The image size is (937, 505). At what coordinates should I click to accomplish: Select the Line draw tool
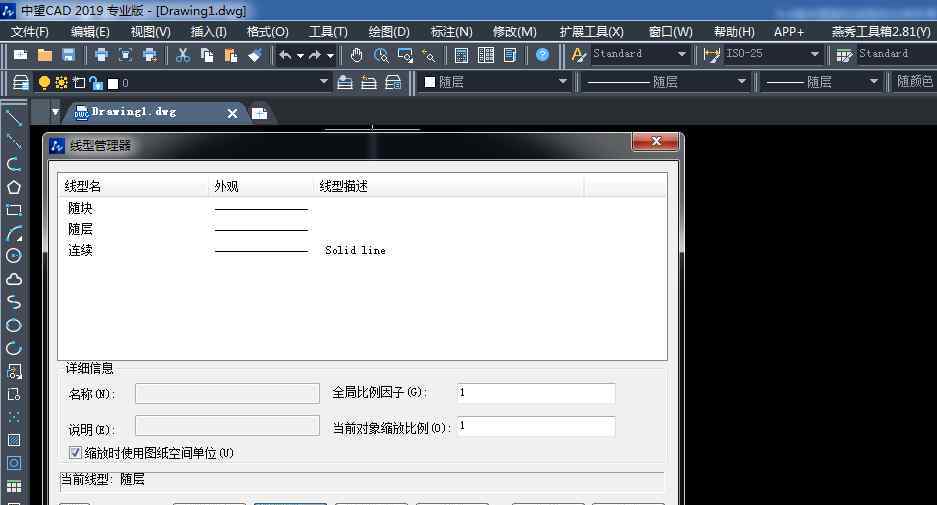(14, 118)
